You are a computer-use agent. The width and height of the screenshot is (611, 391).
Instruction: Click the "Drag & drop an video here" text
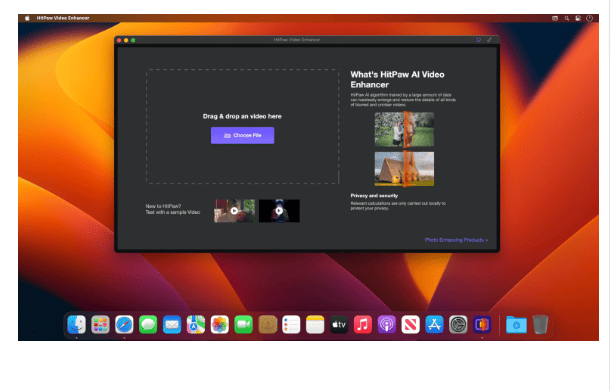242,116
